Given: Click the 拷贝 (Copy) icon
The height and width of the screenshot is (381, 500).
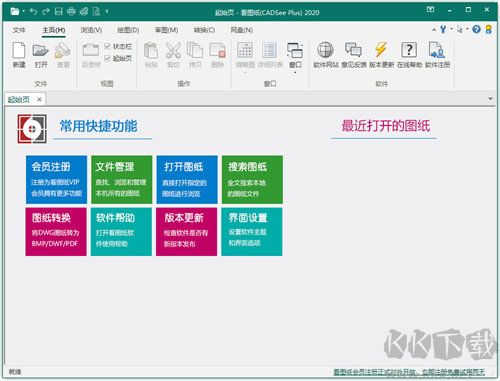Looking at the screenshot, I should point(195,50).
